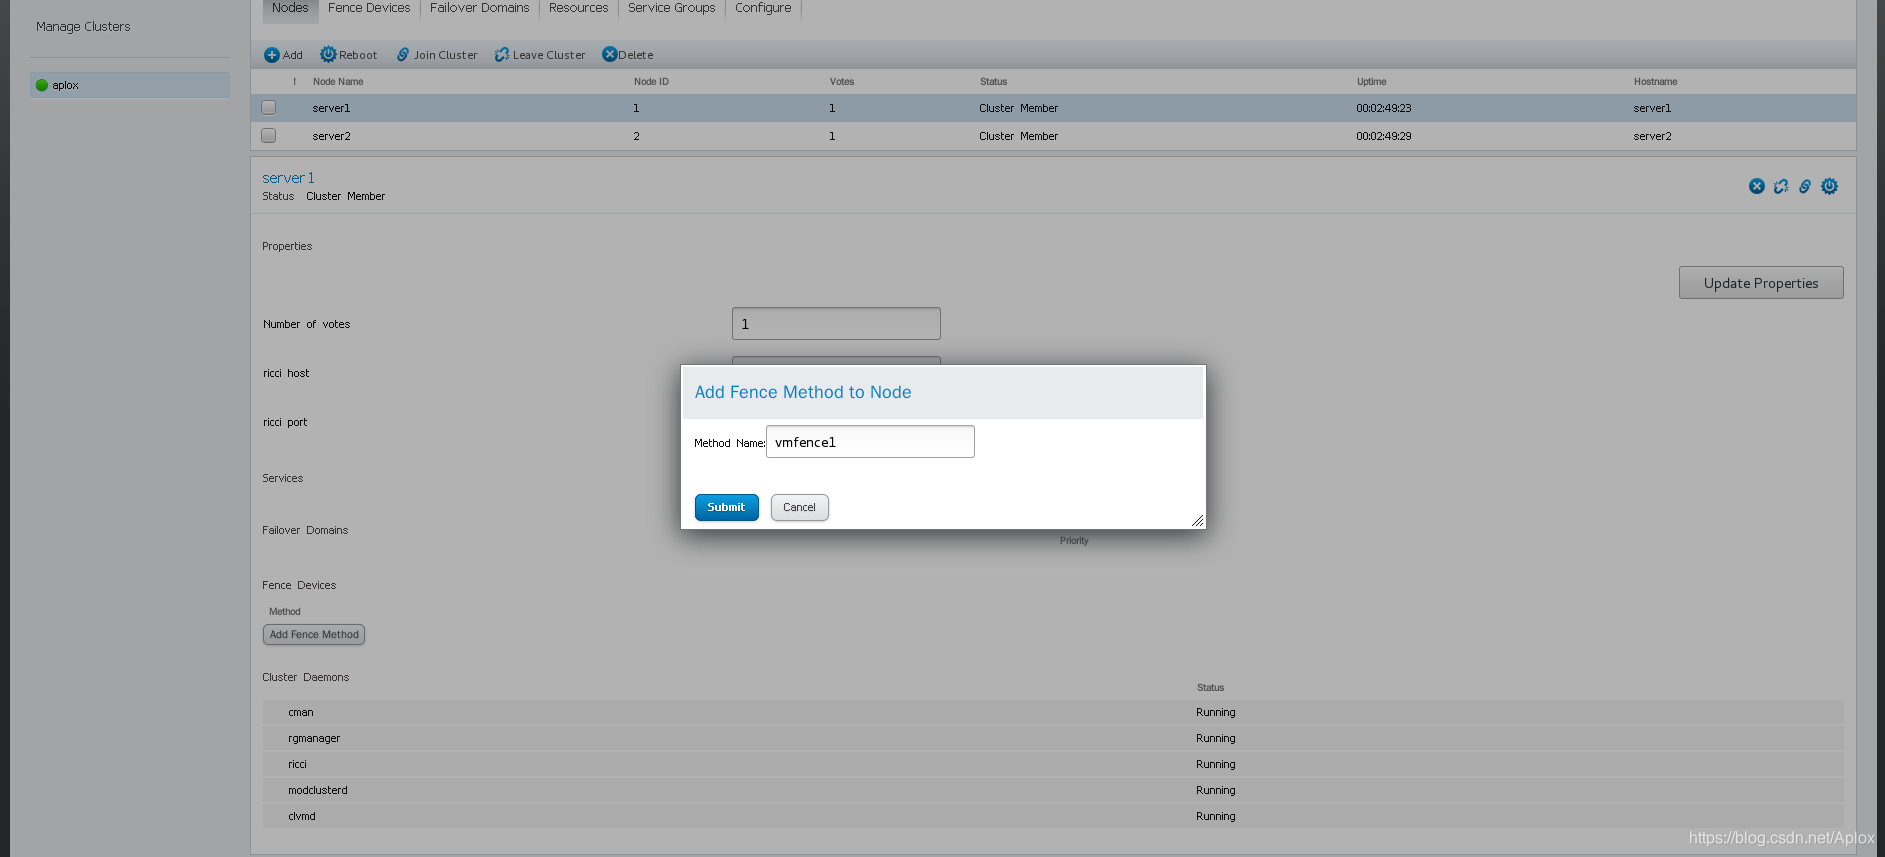The height and width of the screenshot is (857, 1885).
Task: Click the server1 heading link
Action: pos(288,178)
